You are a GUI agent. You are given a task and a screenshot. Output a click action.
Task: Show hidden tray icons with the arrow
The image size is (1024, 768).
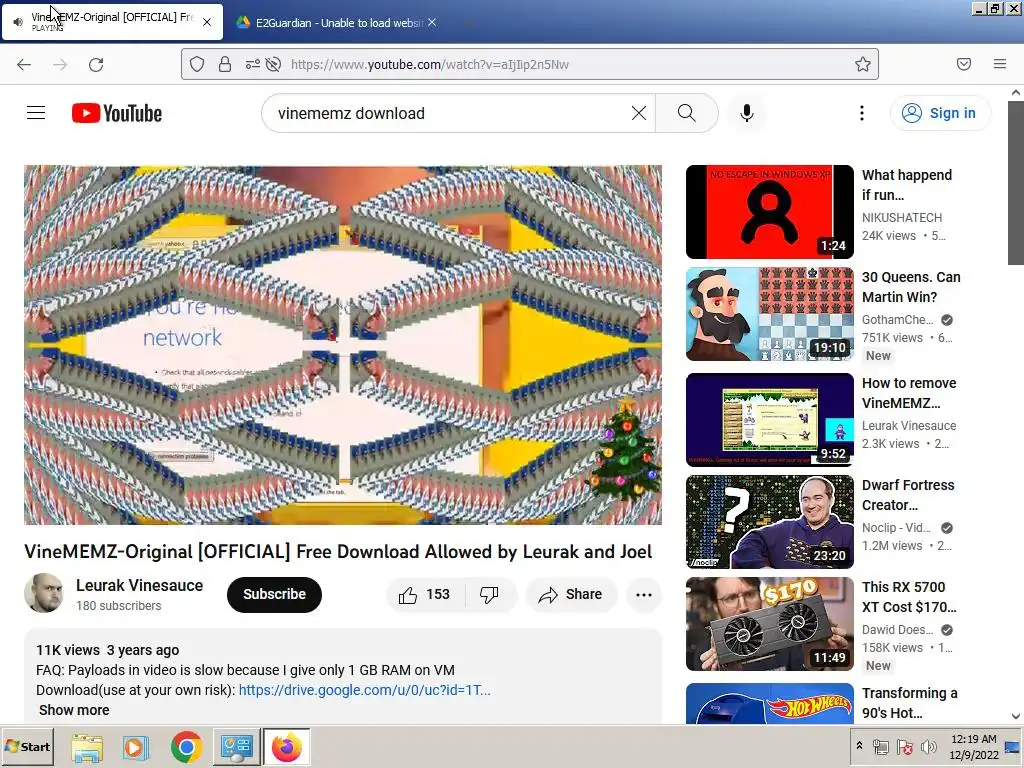coord(859,746)
